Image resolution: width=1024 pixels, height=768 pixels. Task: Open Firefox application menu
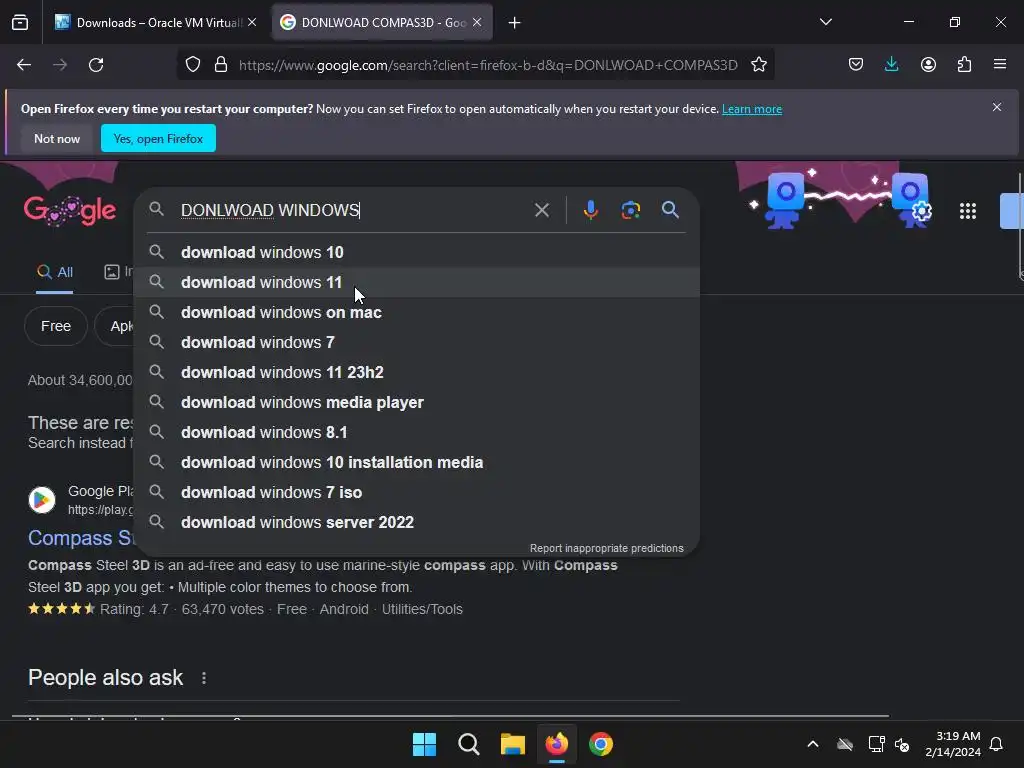point(1000,65)
